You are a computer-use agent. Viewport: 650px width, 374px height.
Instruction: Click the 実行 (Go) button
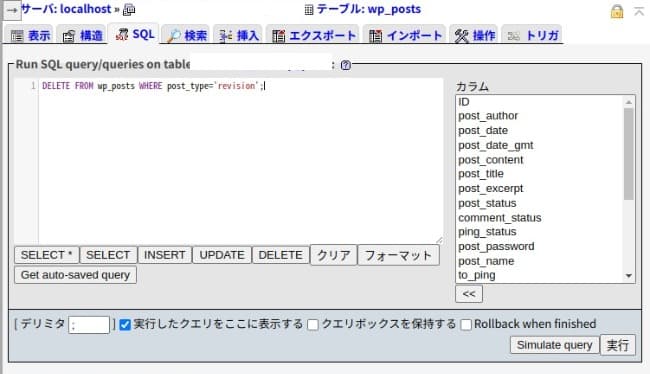click(618, 345)
